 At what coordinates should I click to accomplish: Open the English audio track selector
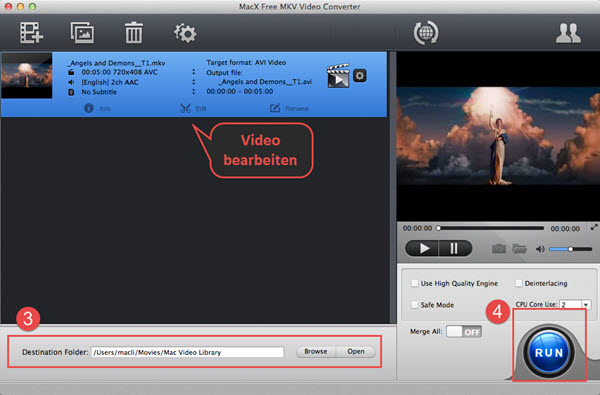(x=194, y=82)
